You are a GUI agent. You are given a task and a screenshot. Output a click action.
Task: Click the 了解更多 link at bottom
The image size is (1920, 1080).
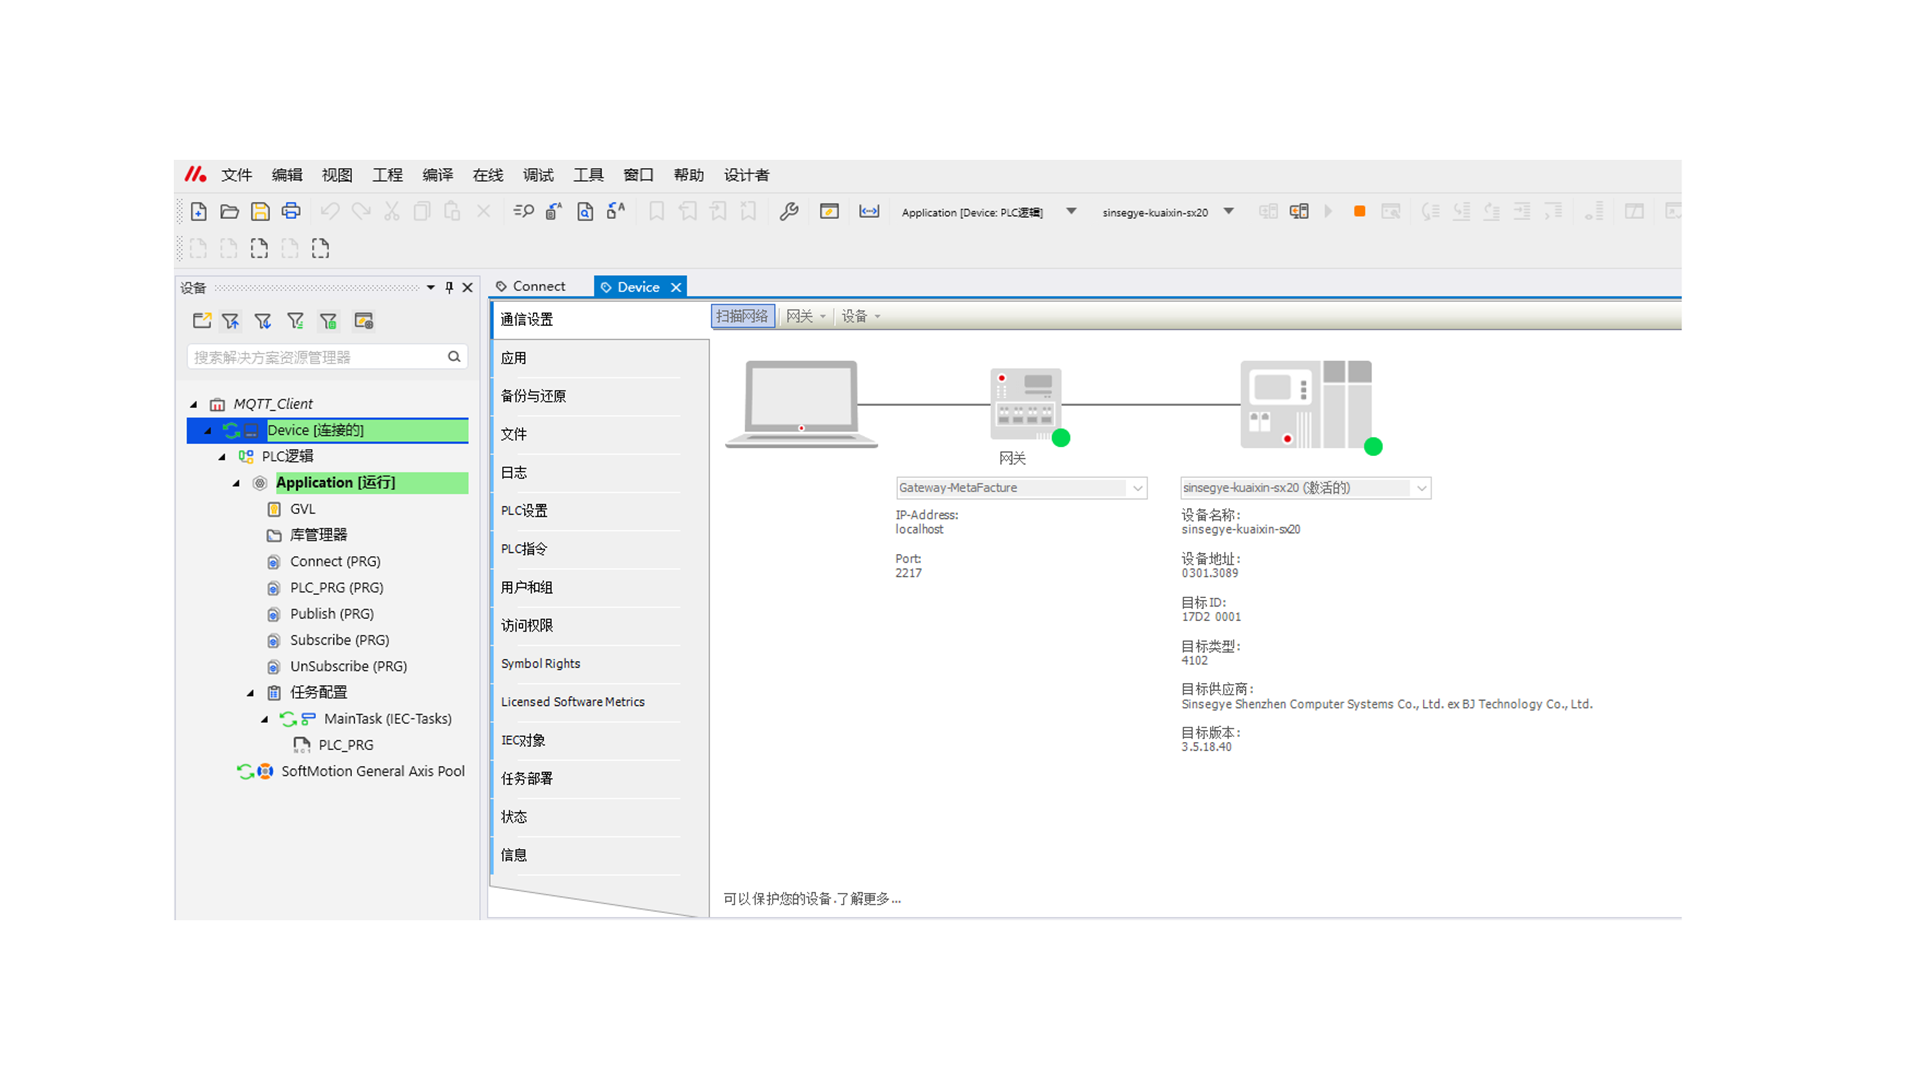[868, 899]
